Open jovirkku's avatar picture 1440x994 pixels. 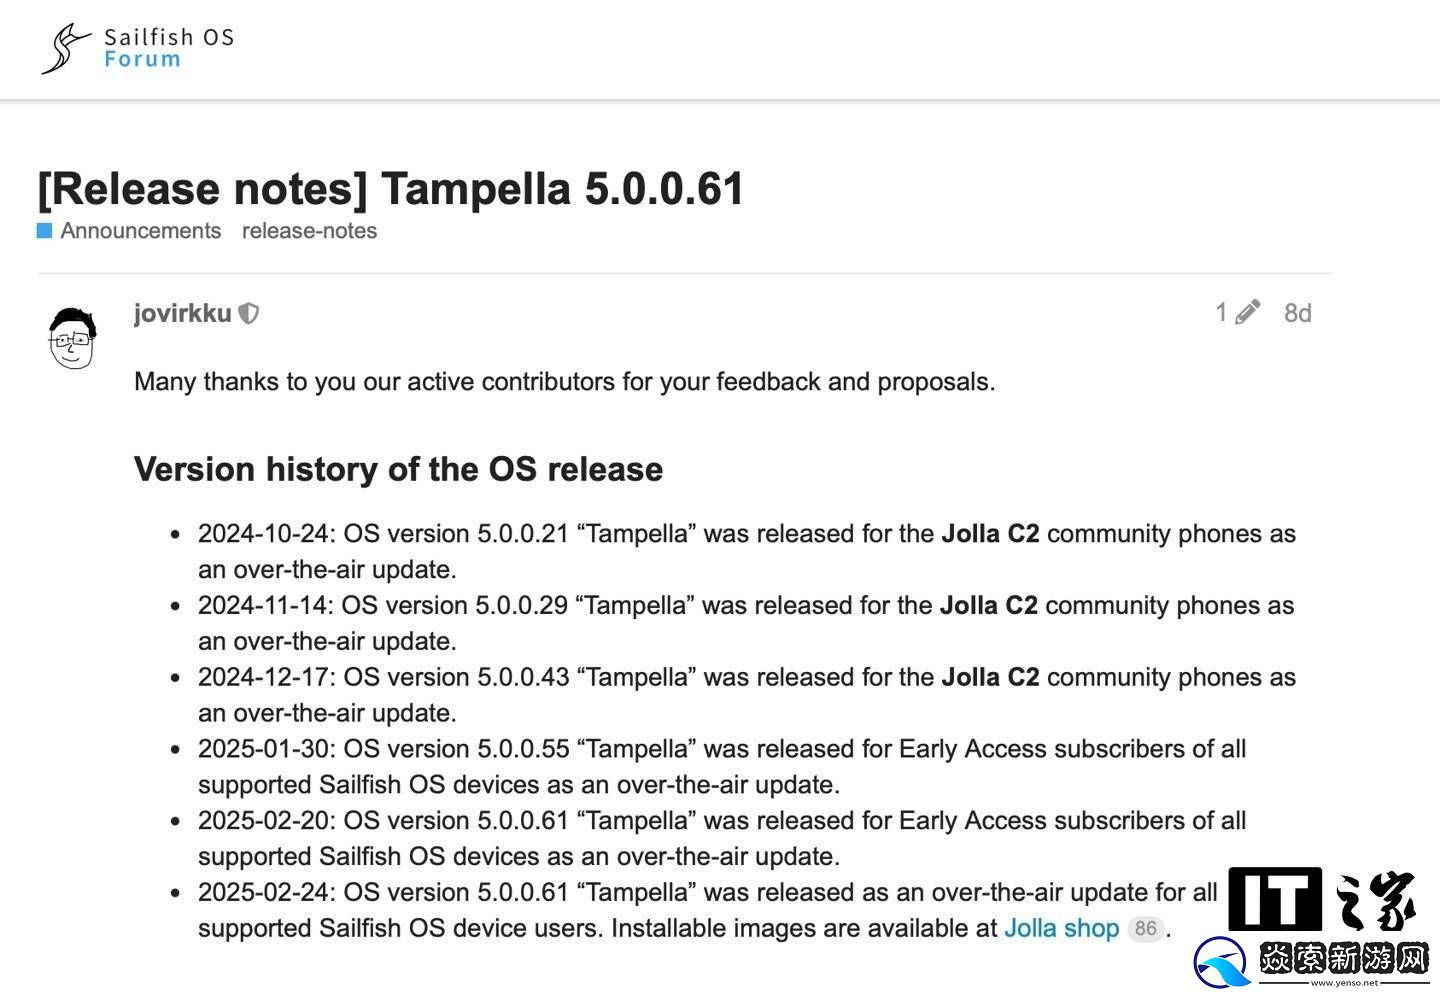[x=72, y=338]
